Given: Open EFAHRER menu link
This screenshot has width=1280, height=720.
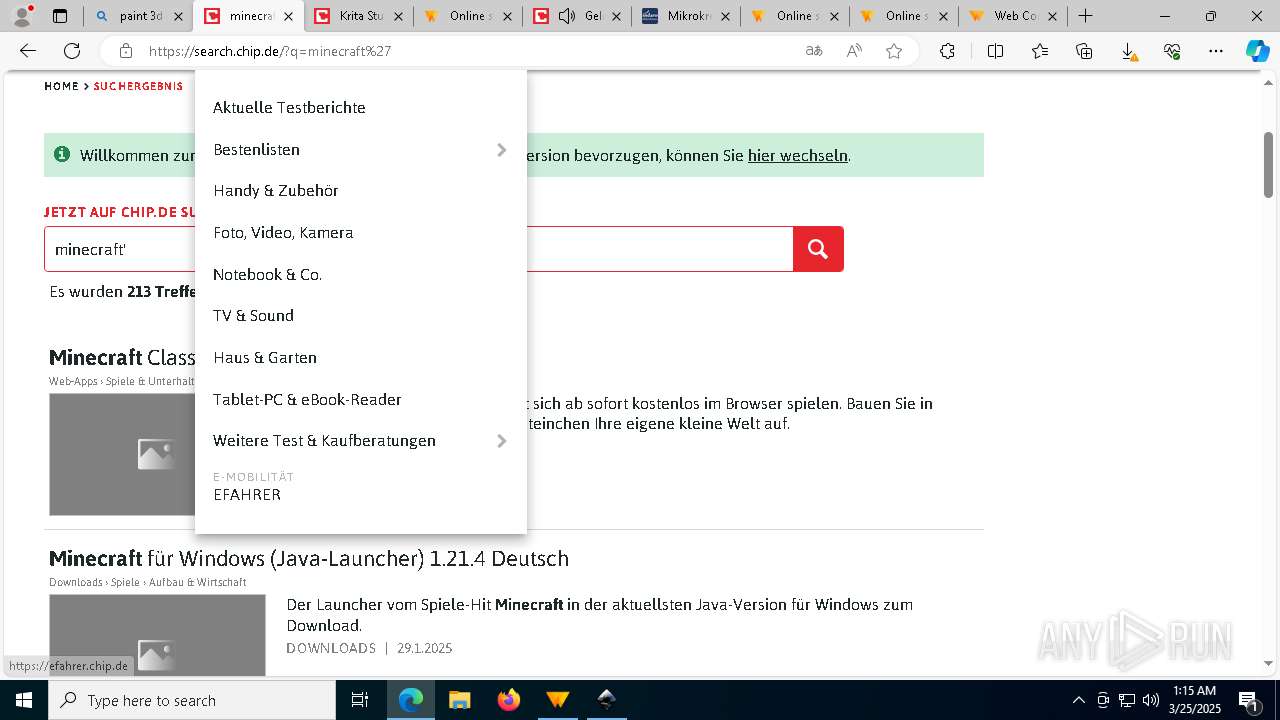Looking at the screenshot, I should coord(247,495).
